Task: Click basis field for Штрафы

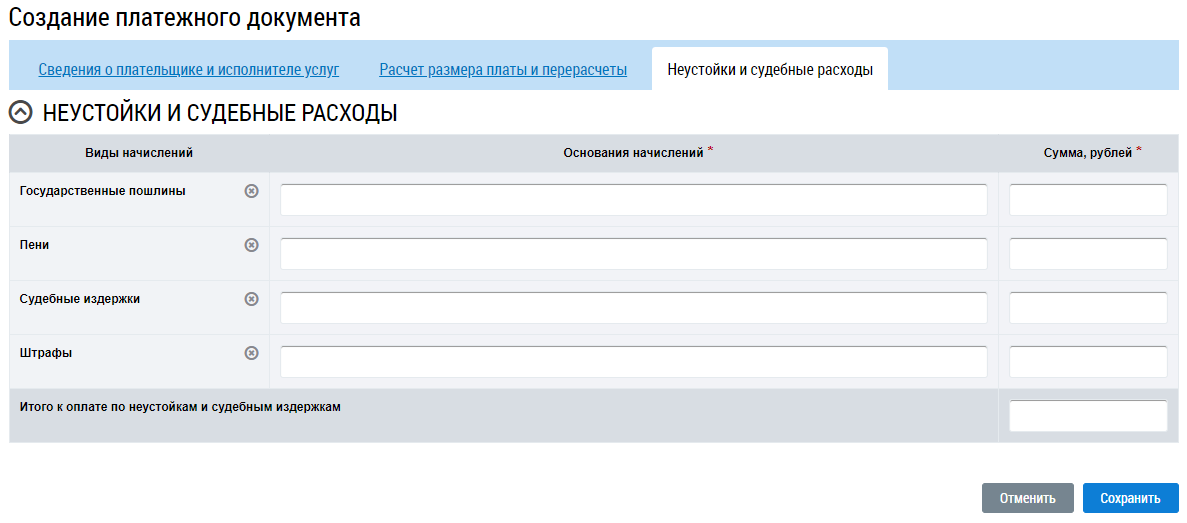Action: coord(633,361)
